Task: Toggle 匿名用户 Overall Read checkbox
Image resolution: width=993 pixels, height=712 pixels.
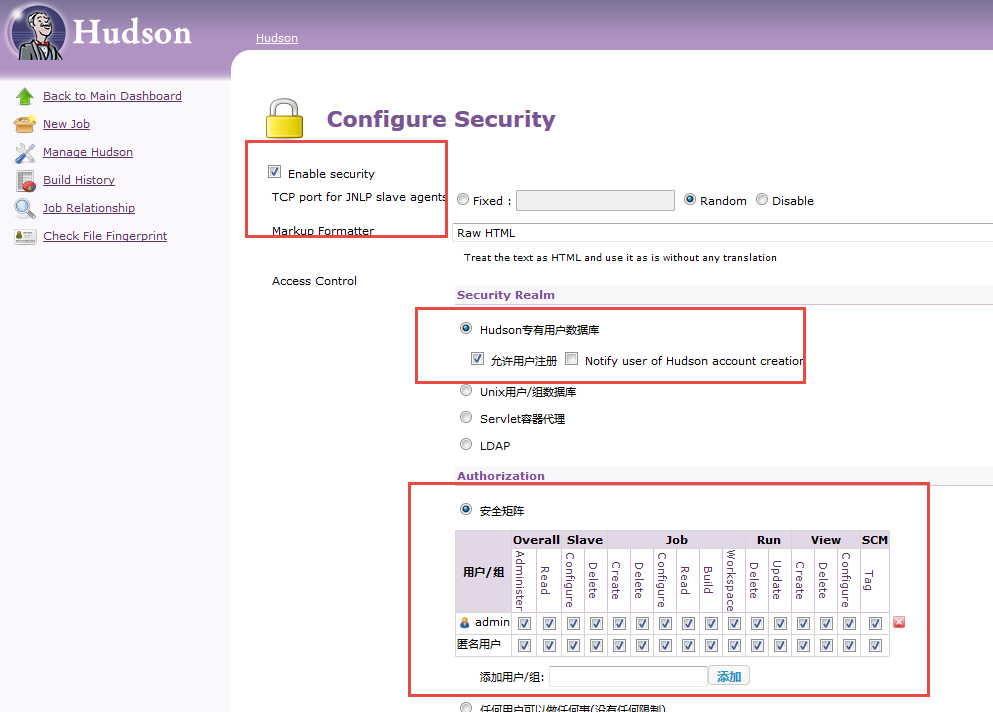Action: click(549, 645)
